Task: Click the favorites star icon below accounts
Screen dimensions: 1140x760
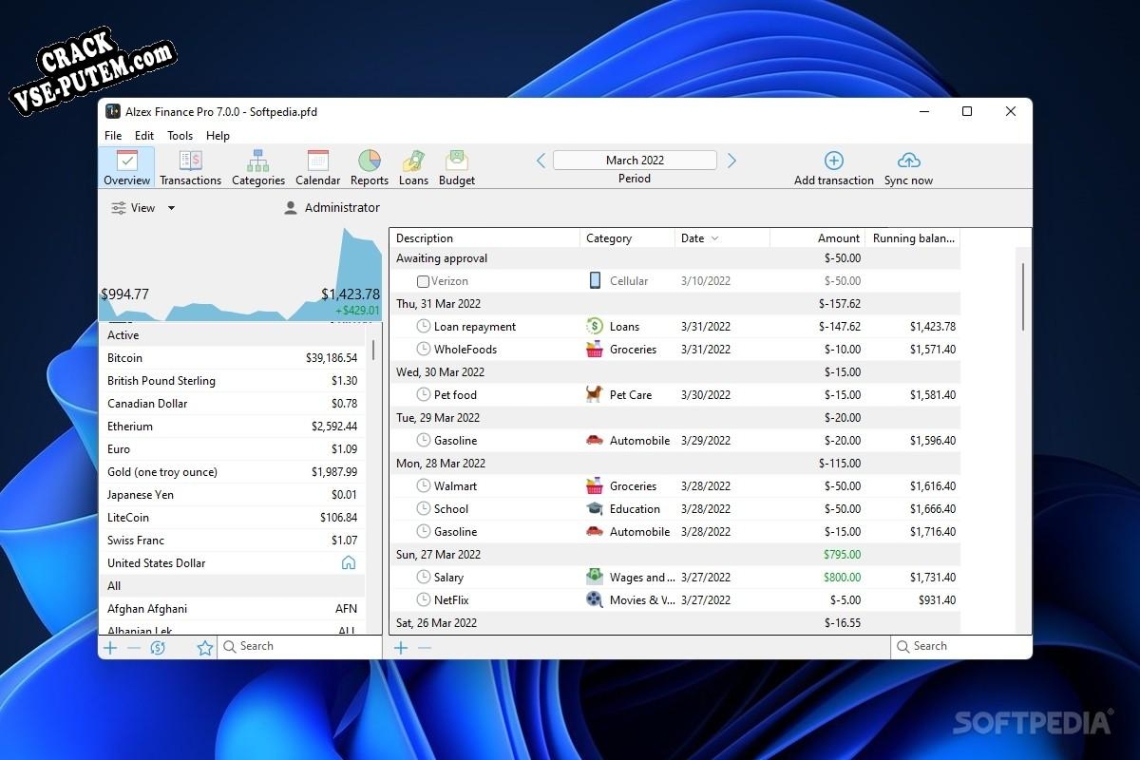Action: 205,647
